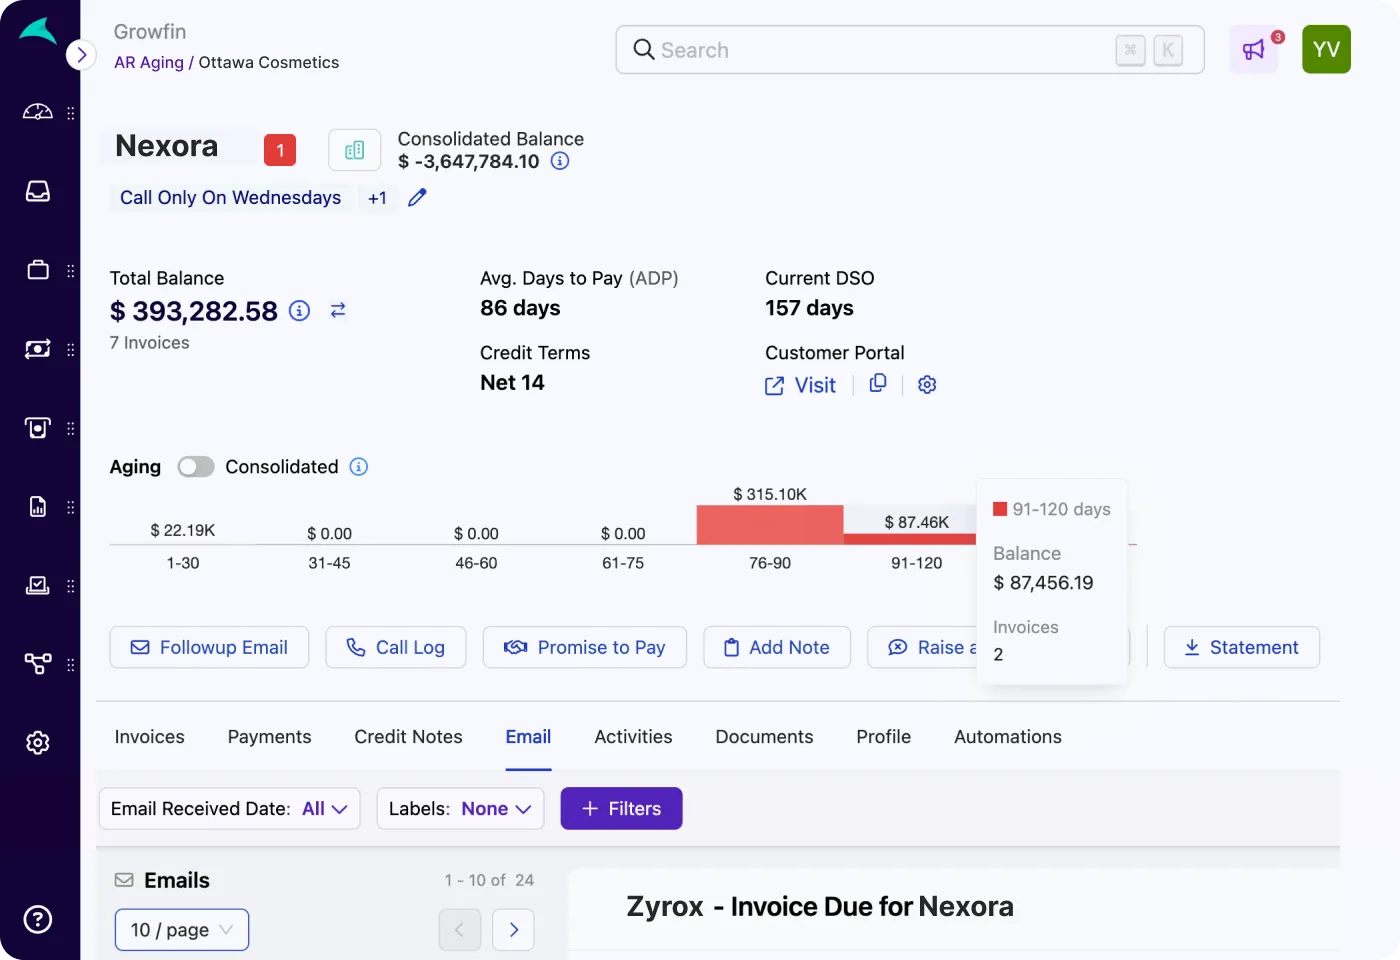1400x960 pixels.
Task: Select the Email tab
Action: [x=528, y=737]
